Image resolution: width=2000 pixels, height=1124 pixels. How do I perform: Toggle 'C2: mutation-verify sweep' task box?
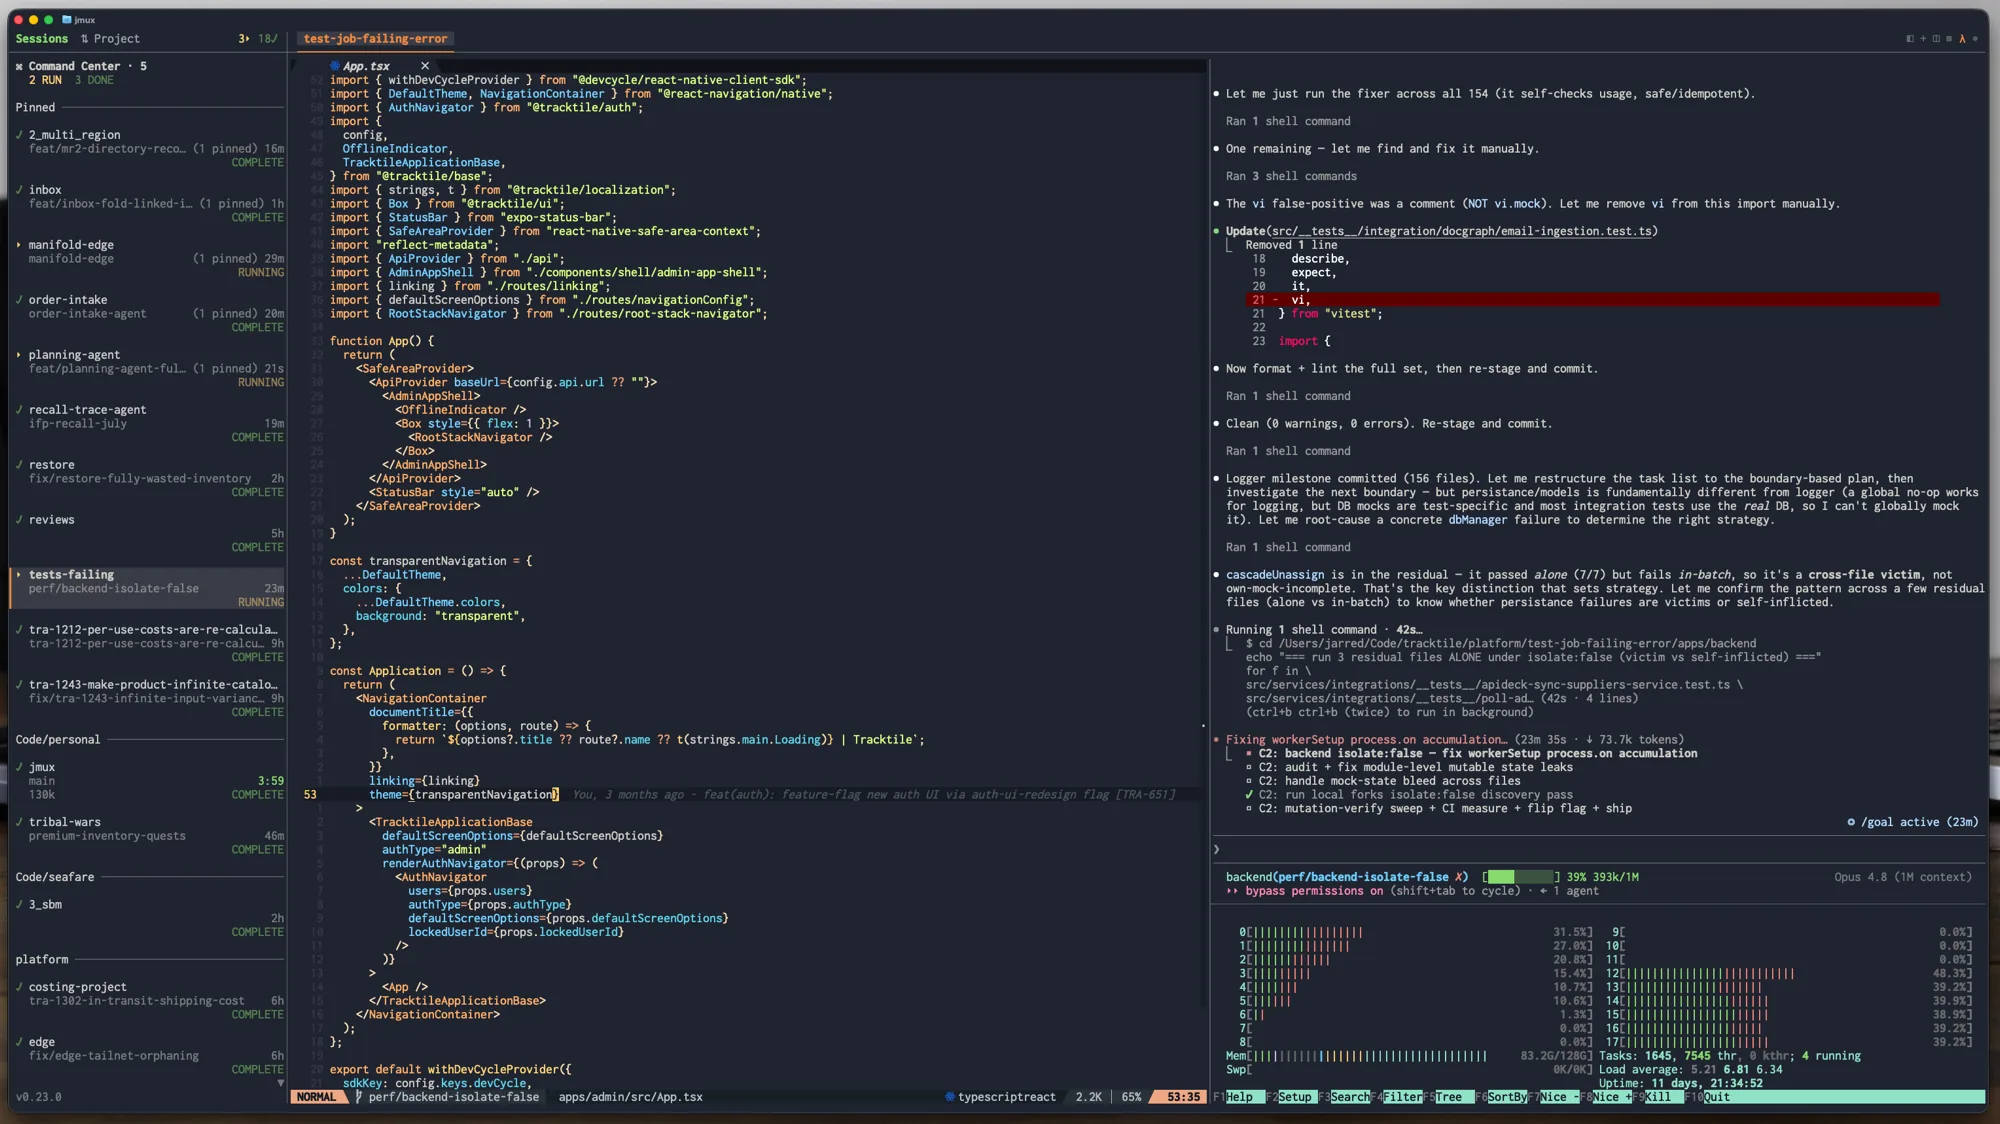(1249, 808)
